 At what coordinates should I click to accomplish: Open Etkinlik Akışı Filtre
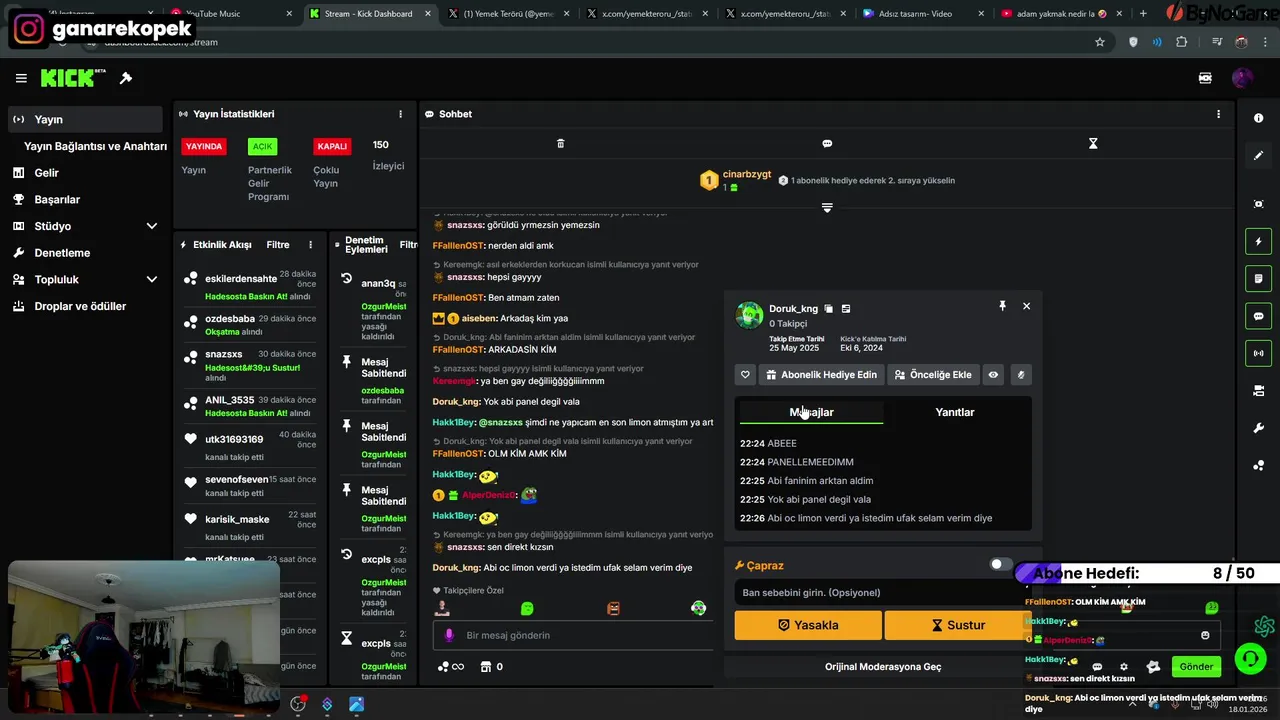(277, 245)
